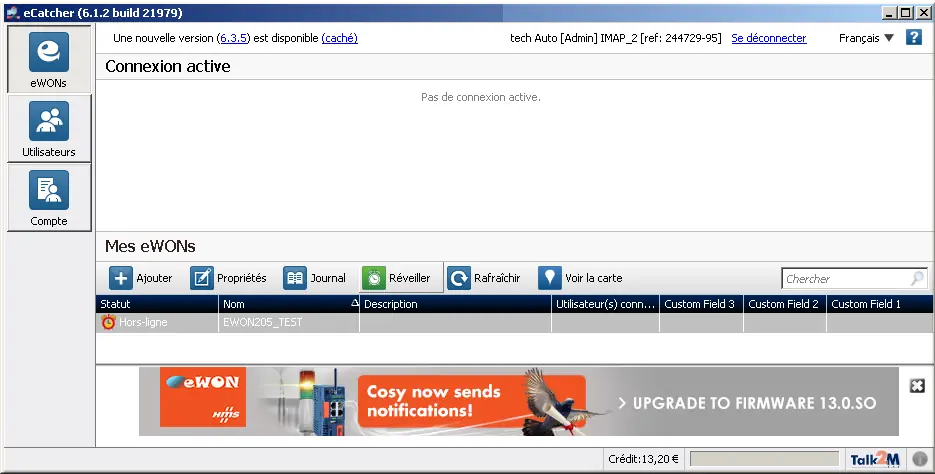Click the Ajouter plus icon

[x=120, y=278]
